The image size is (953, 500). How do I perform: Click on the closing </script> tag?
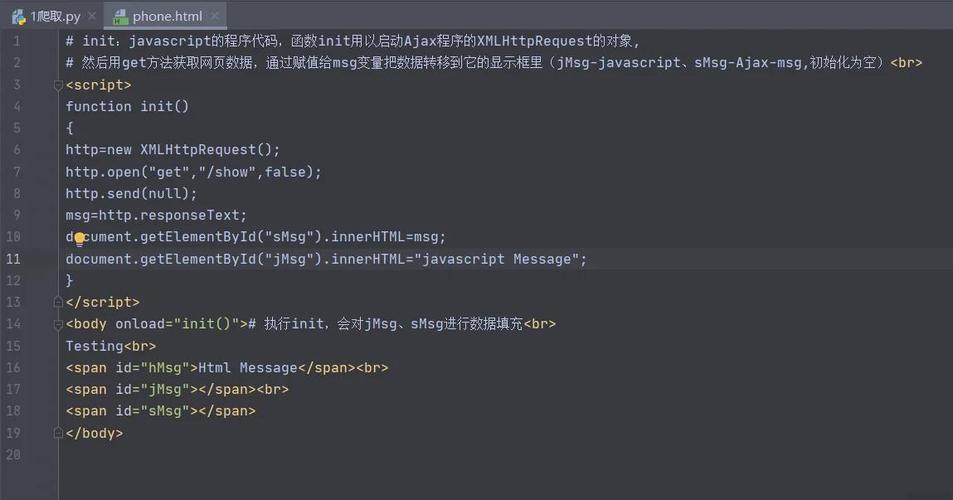tap(103, 302)
